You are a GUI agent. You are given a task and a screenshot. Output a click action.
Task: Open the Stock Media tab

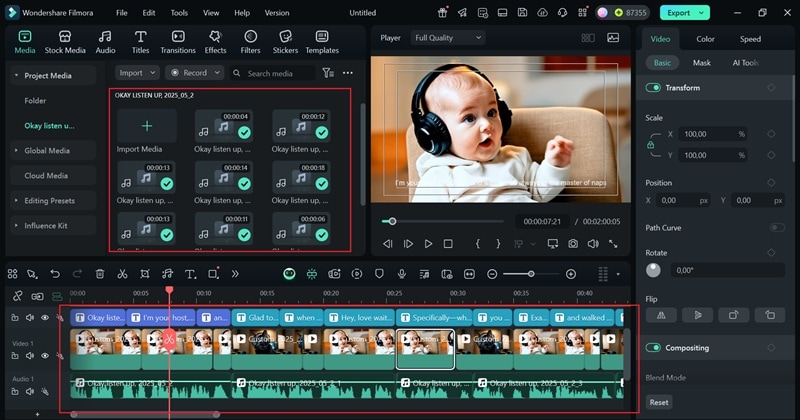tap(65, 42)
